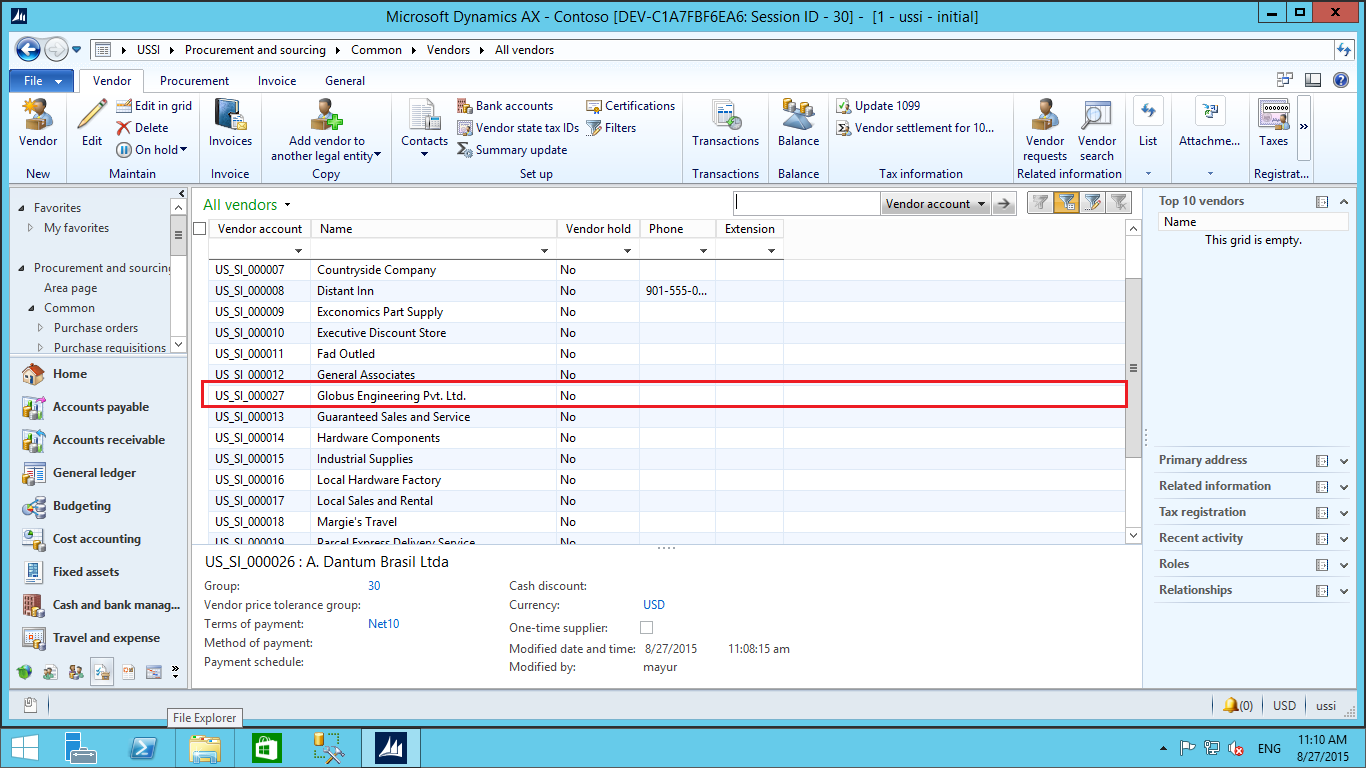Open the Vendor account filter field dropdown
1366x768 pixels.
click(935, 204)
